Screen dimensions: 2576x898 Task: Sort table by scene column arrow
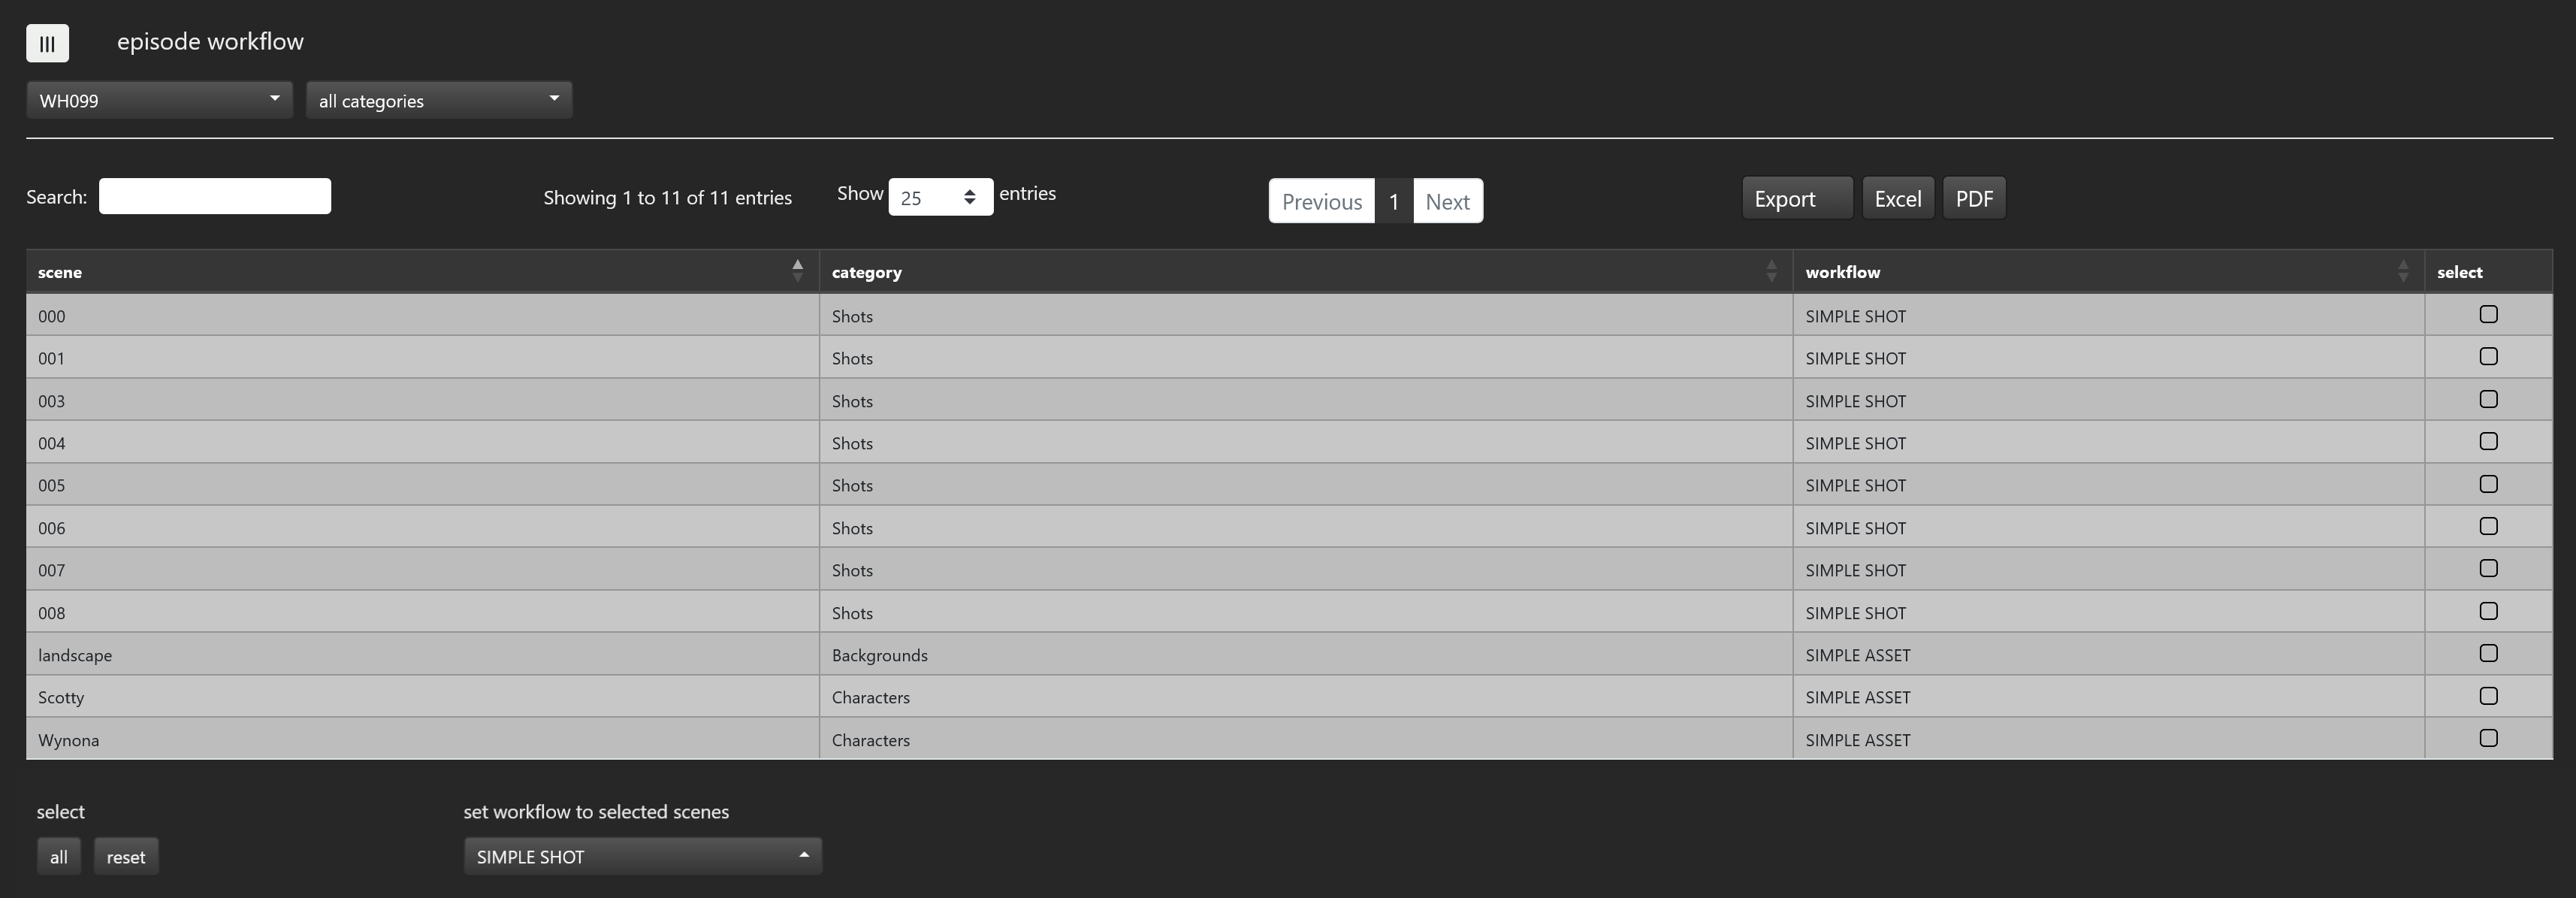(x=797, y=271)
